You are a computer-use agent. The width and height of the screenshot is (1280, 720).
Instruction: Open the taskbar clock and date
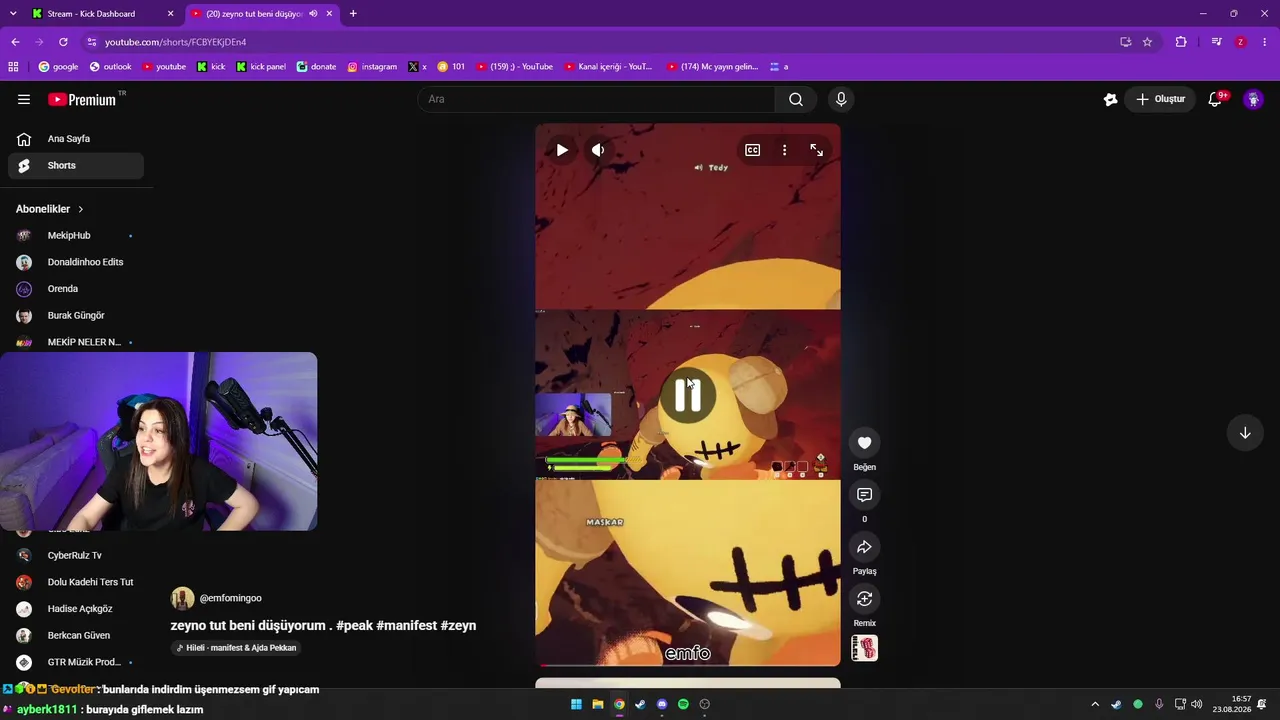1232,704
